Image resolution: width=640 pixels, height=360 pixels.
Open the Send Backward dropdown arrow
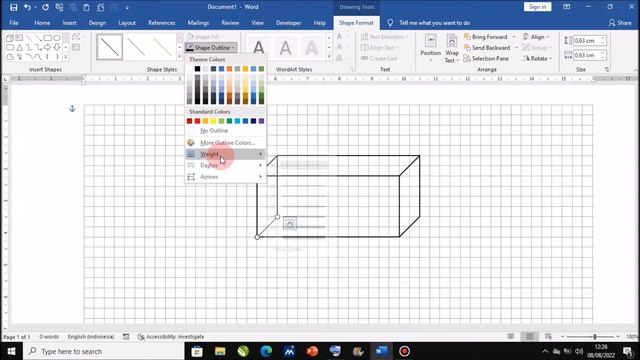(x=516, y=48)
